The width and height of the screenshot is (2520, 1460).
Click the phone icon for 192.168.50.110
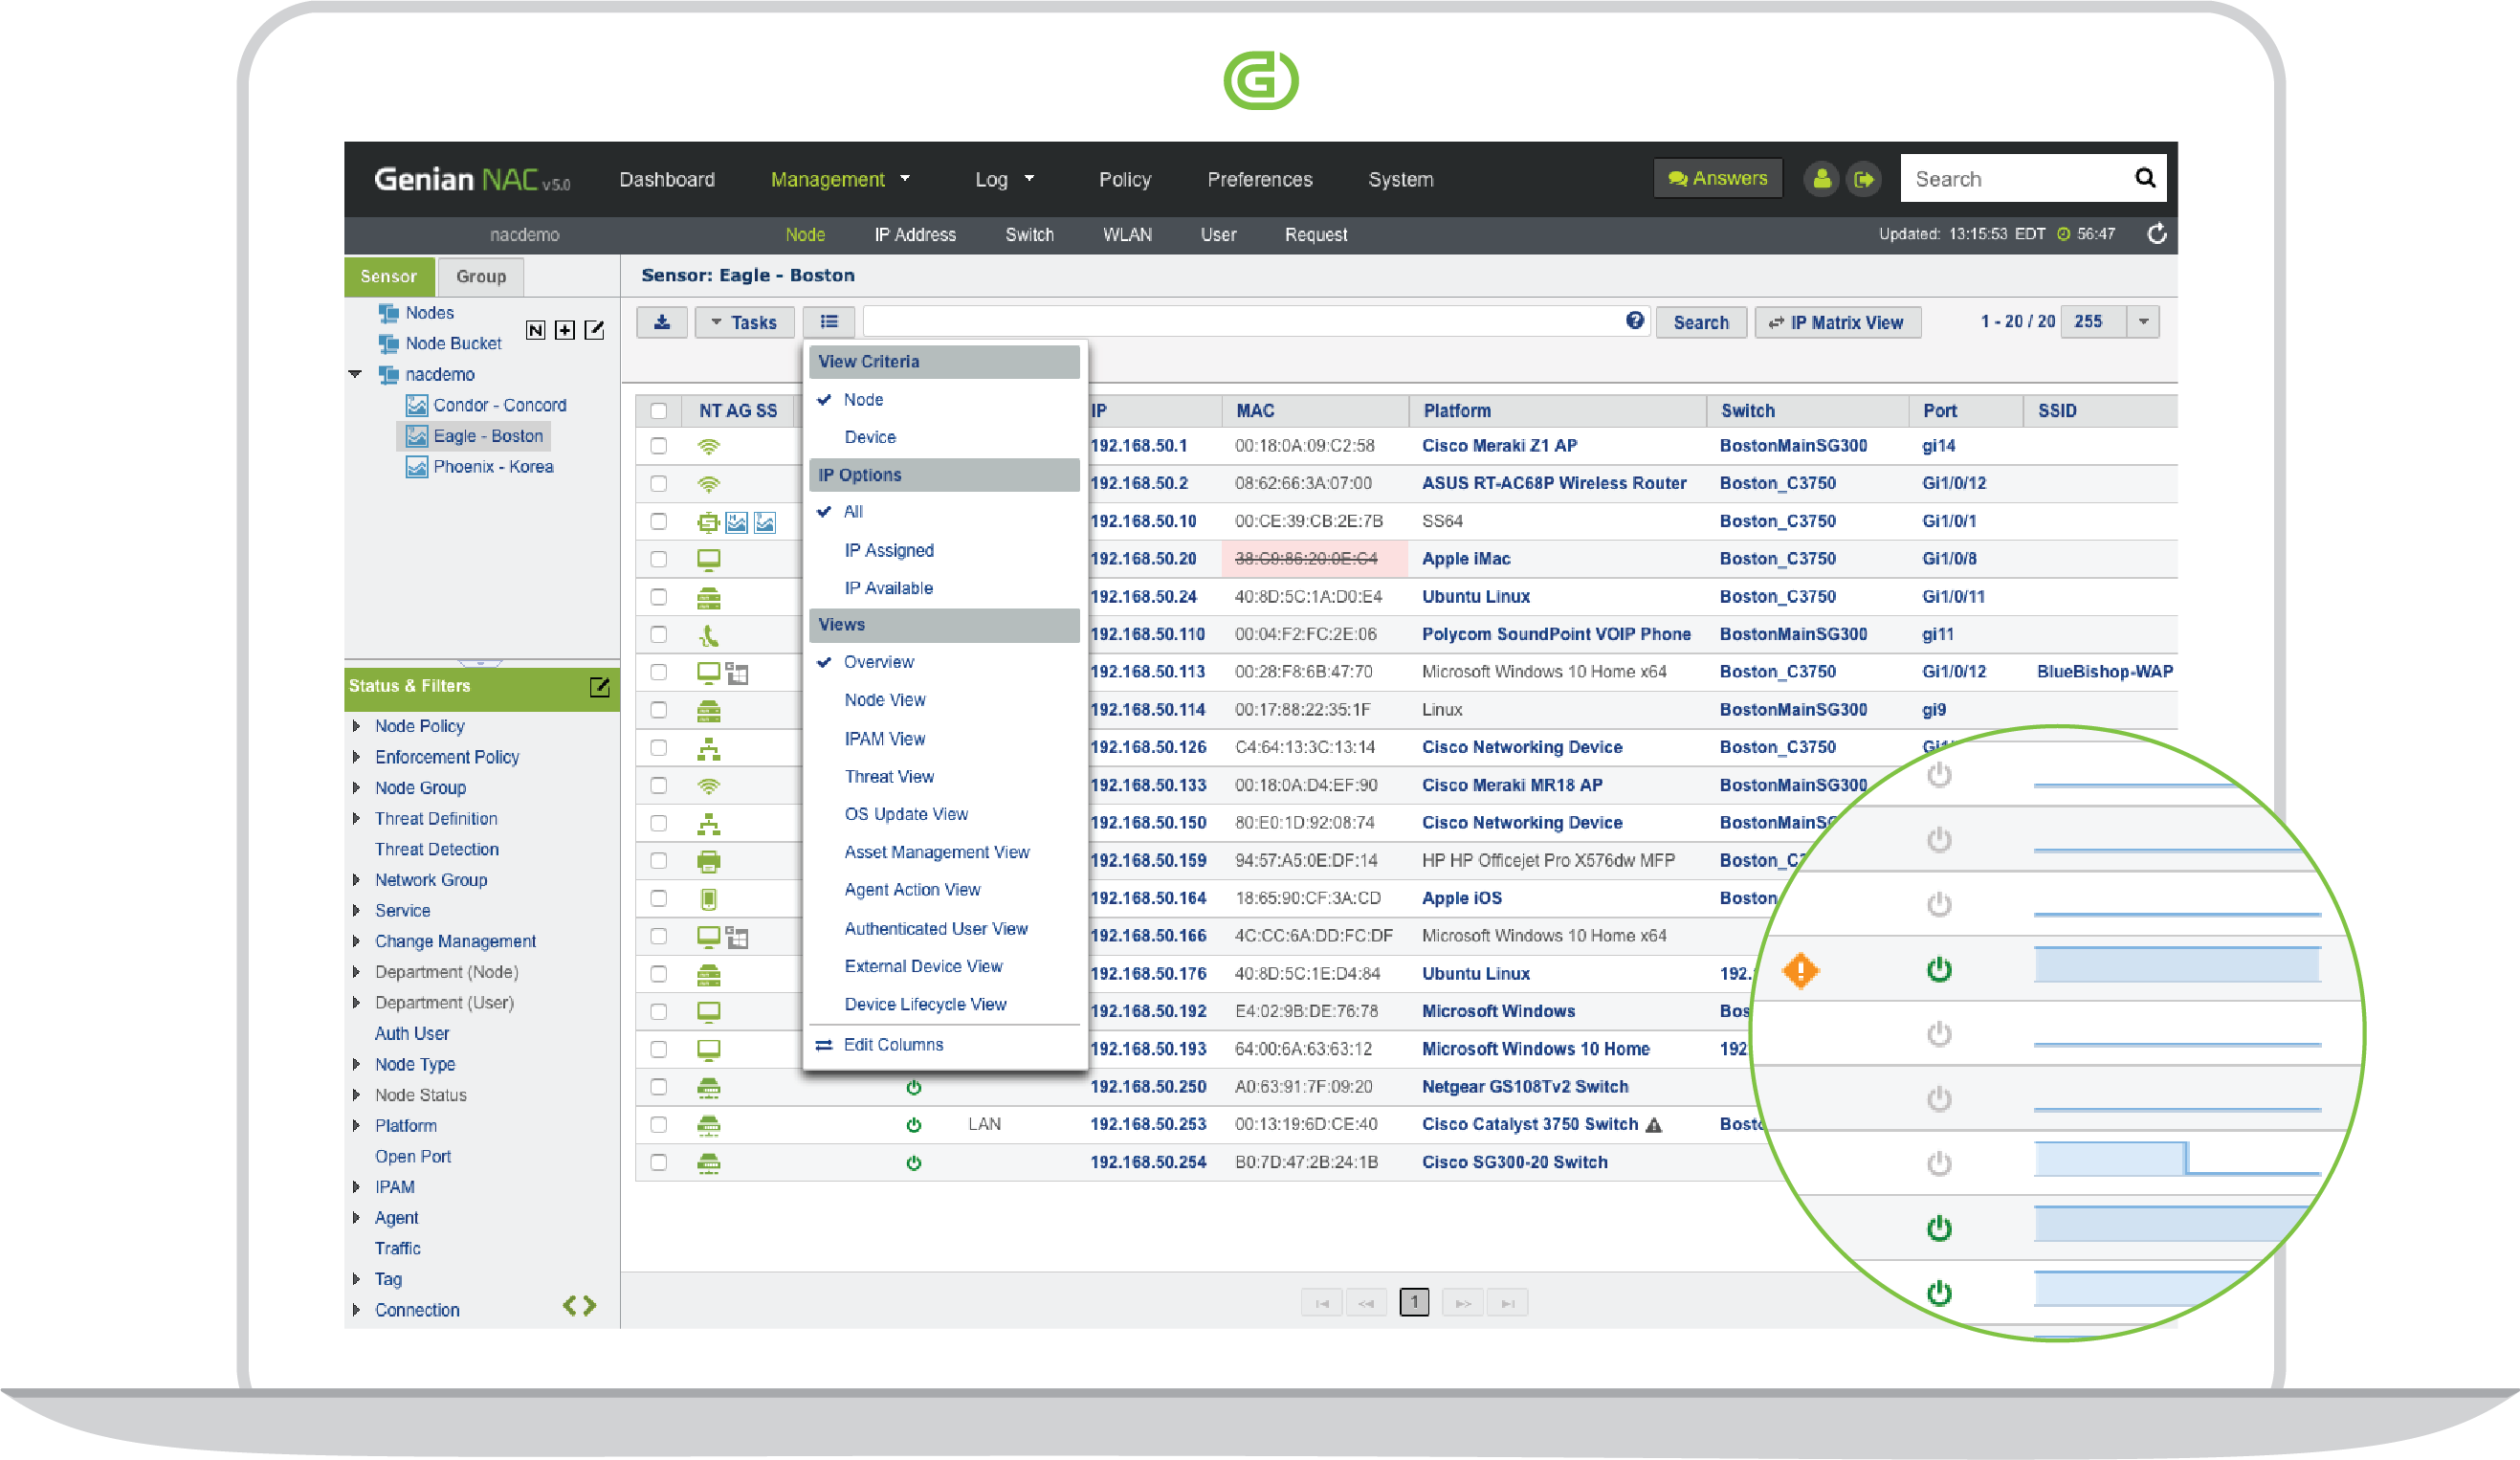pyautogui.click(x=708, y=635)
